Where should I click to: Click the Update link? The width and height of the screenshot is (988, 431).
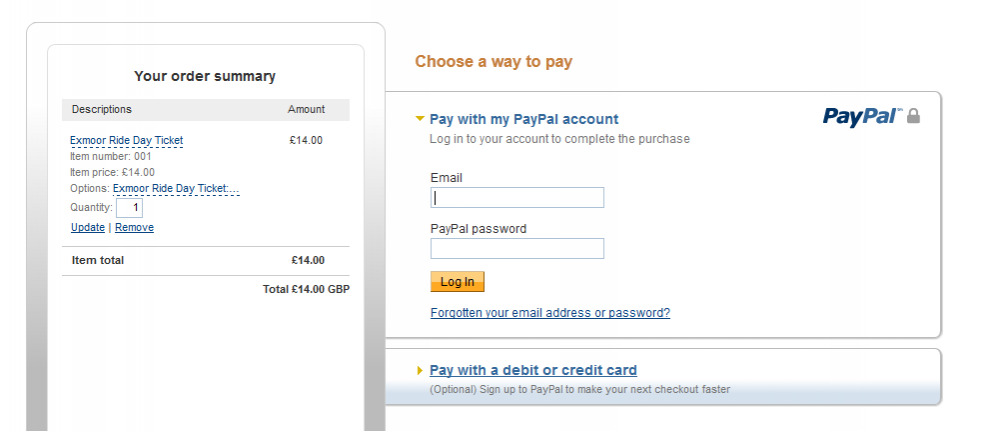[x=88, y=228]
